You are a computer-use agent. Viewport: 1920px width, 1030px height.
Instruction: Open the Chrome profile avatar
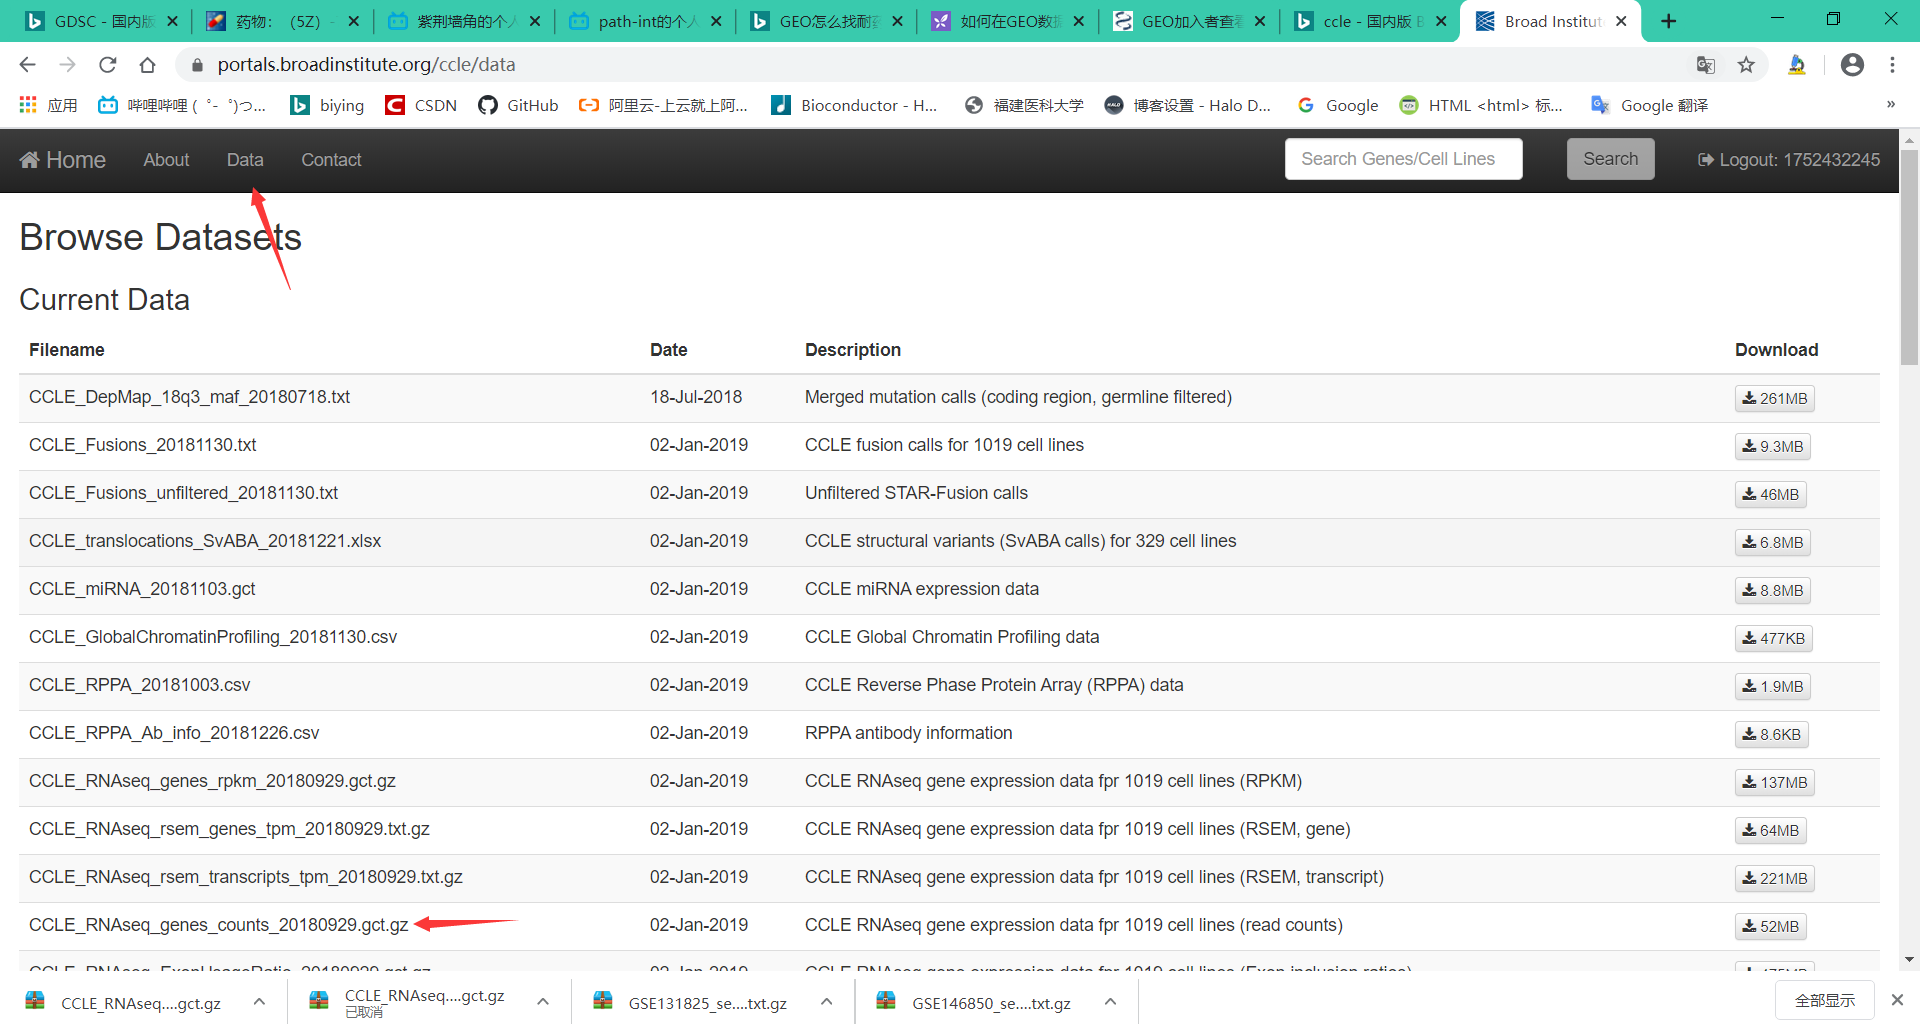point(1852,65)
